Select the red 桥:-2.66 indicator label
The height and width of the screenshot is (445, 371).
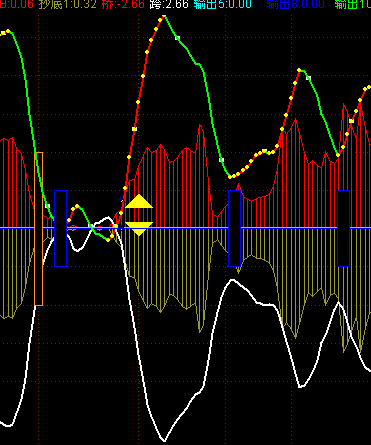[123, 4]
